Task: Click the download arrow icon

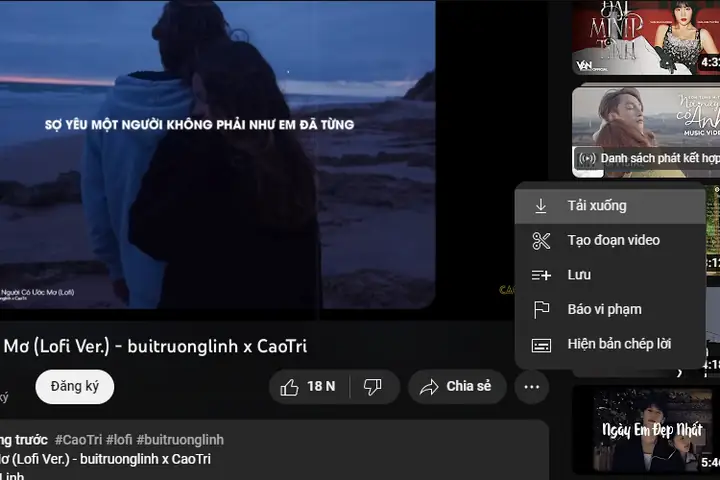Action: 541,206
